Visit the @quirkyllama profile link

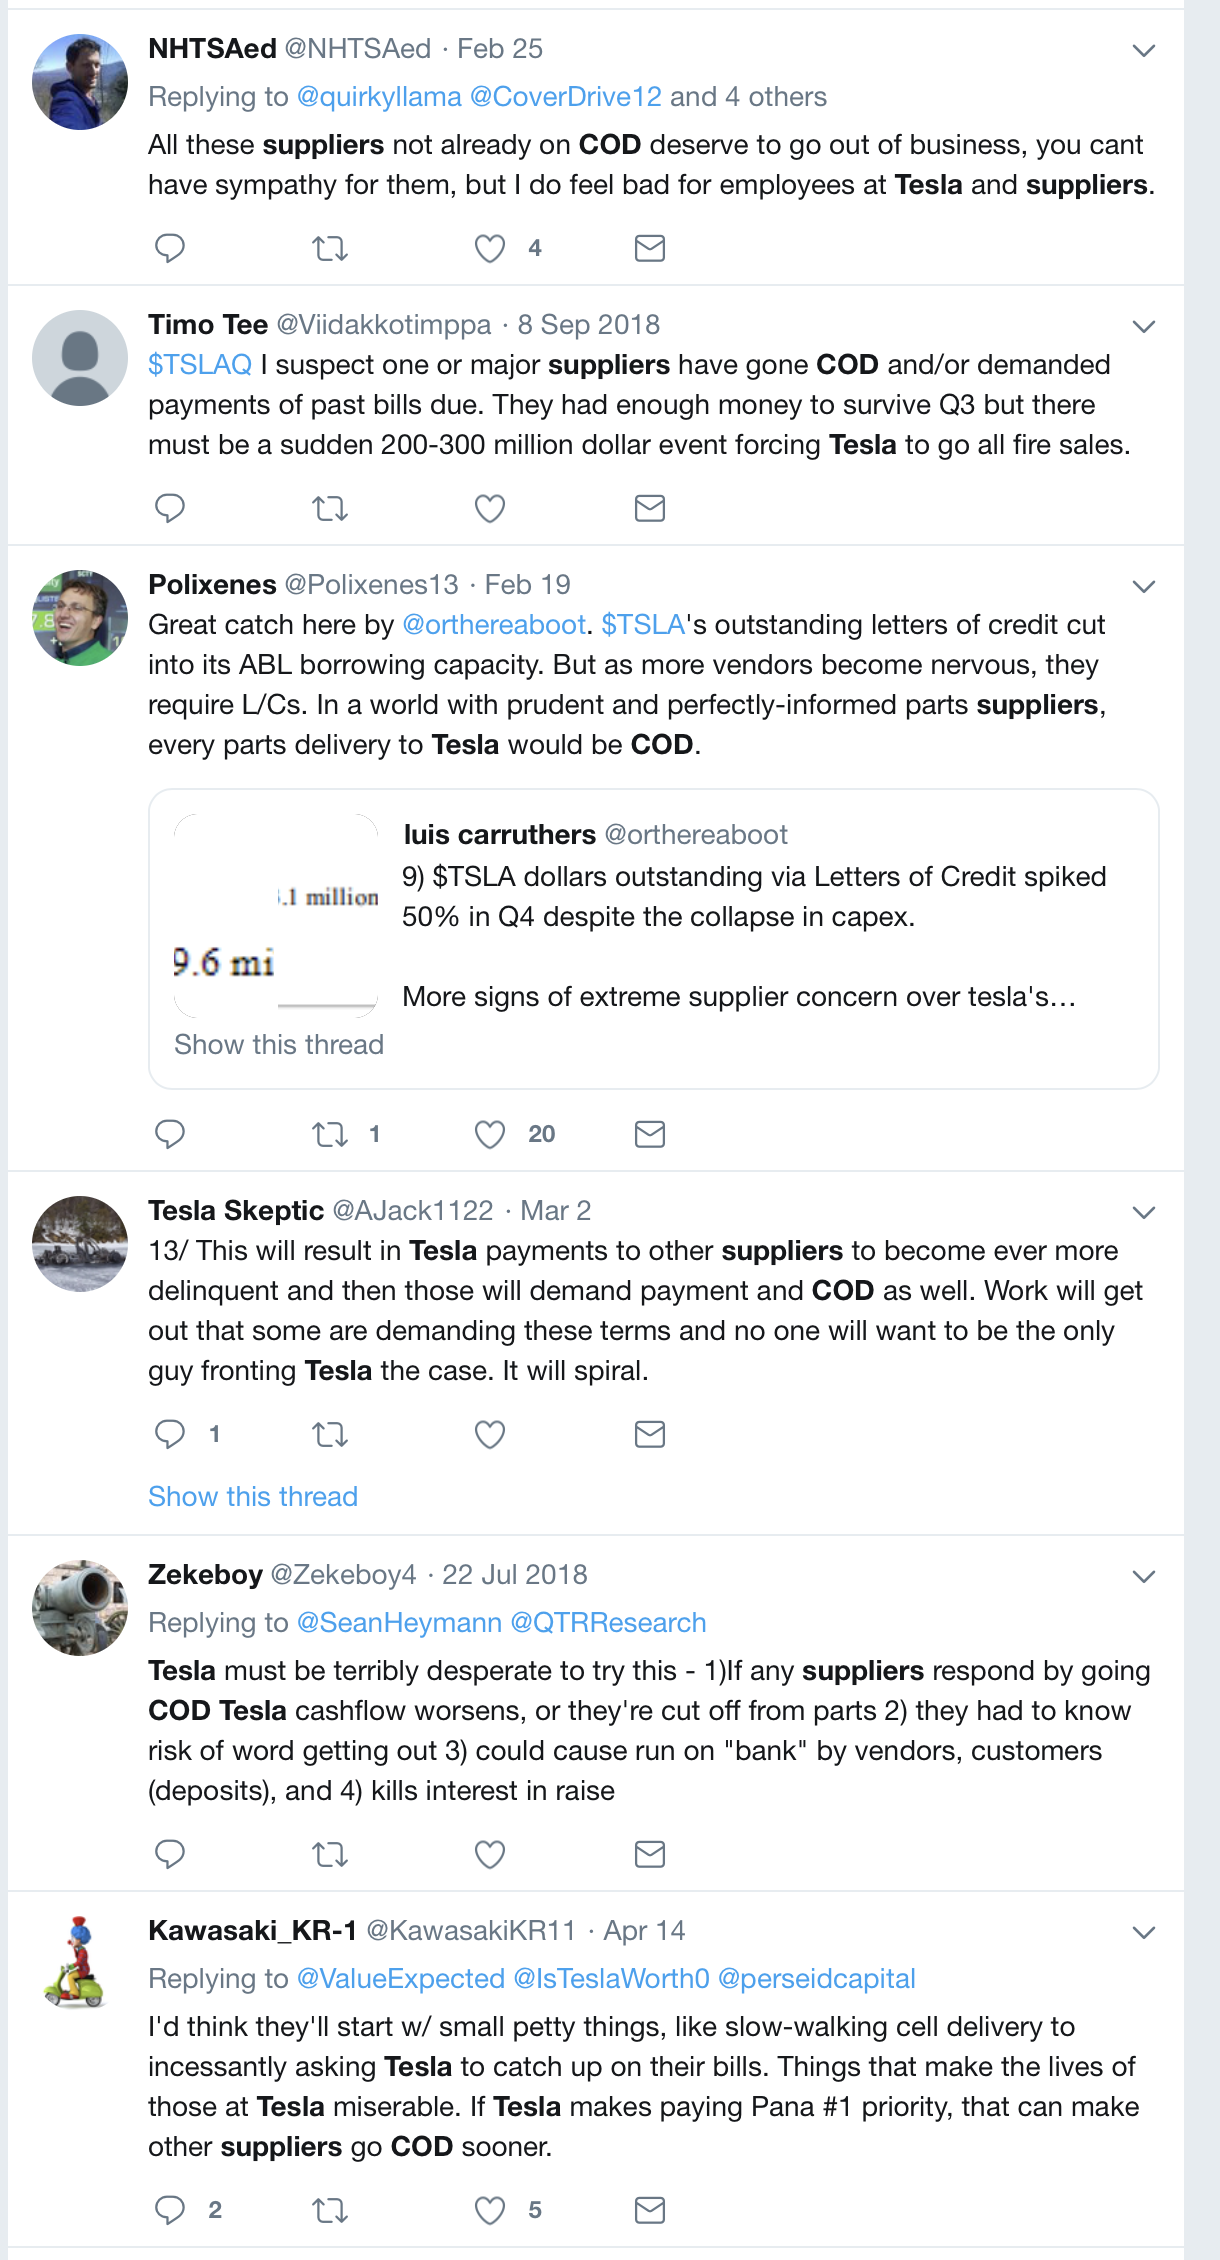pyautogui.click(x=379, y=97)
